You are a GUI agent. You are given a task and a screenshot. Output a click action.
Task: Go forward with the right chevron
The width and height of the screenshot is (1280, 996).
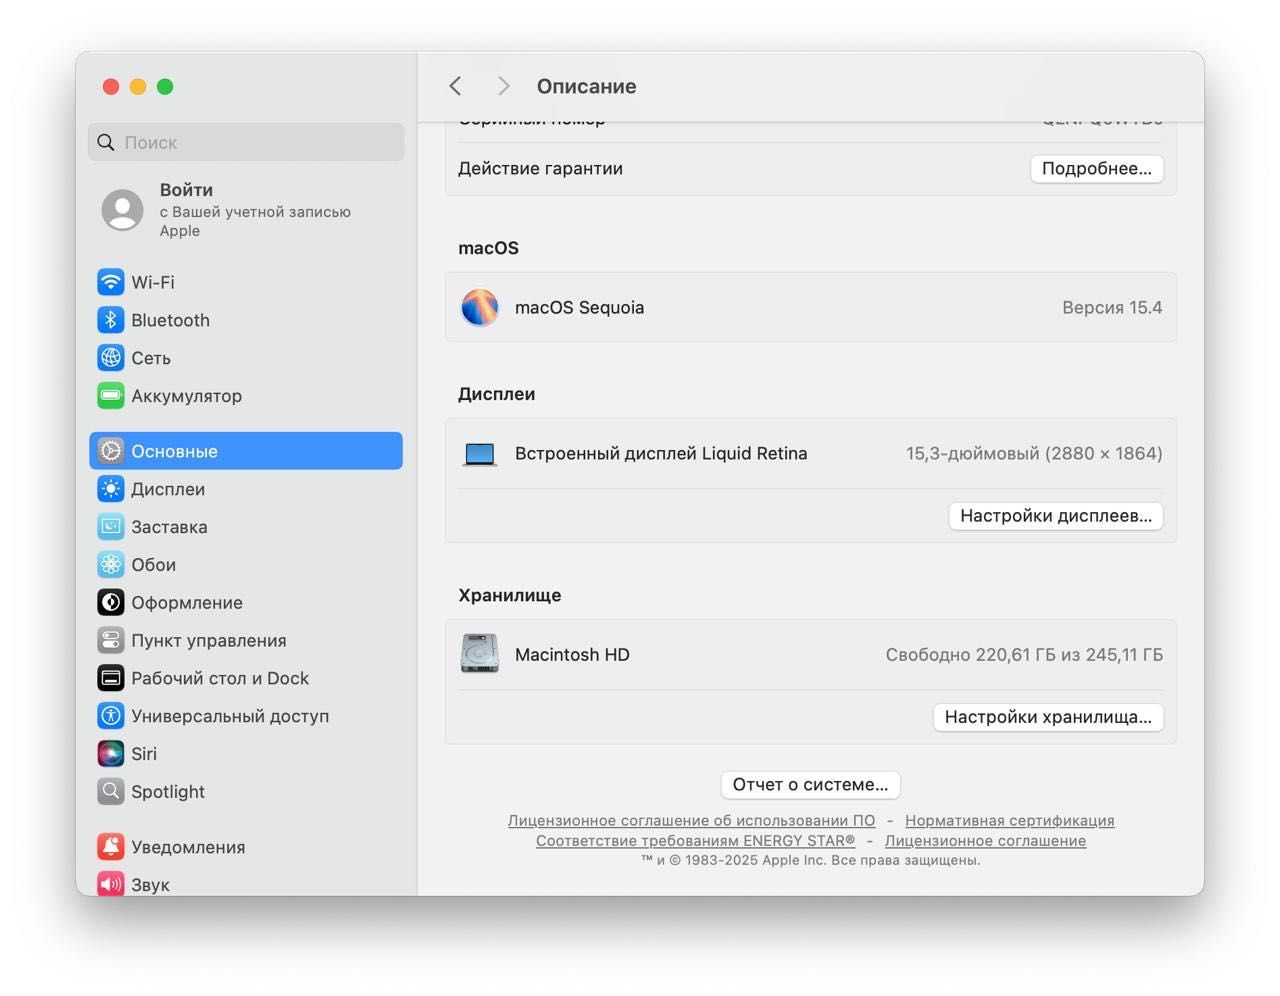[503, 86]
